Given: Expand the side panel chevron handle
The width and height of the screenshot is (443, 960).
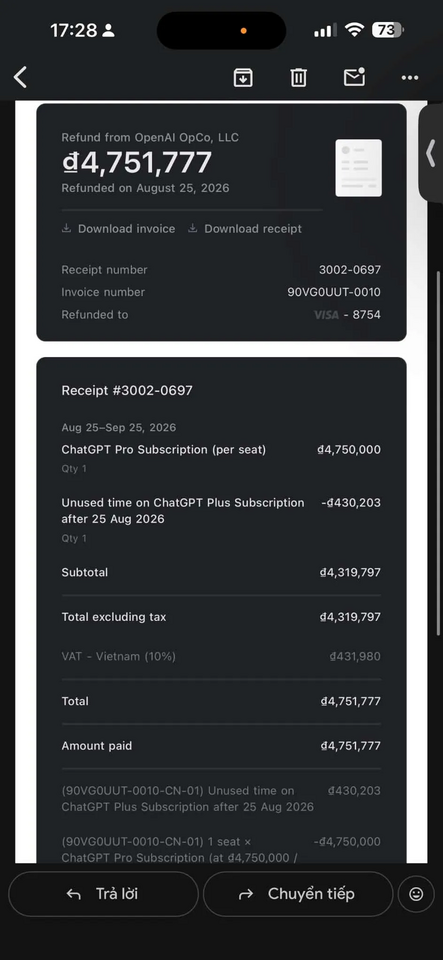Looking at the screenshot, I should pyautogui.click(x=431, y=152).
